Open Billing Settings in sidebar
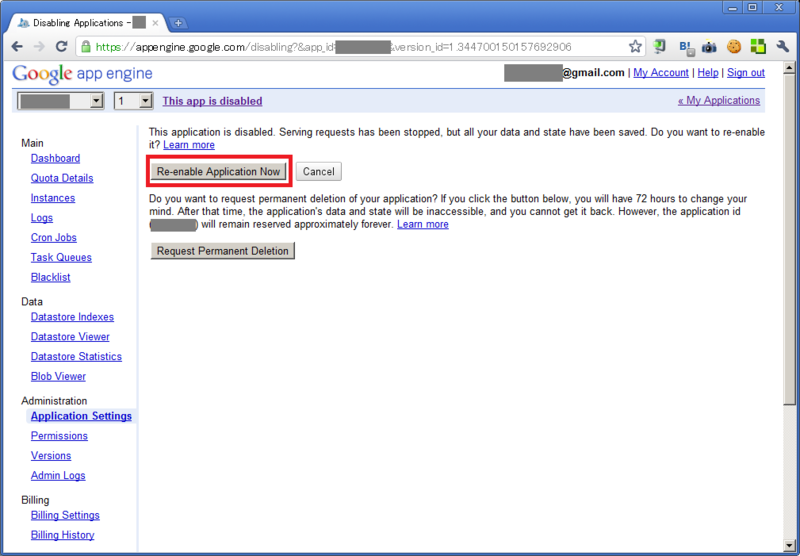The height and width of the screenshot is (556, 800). (x=65, y=515)
